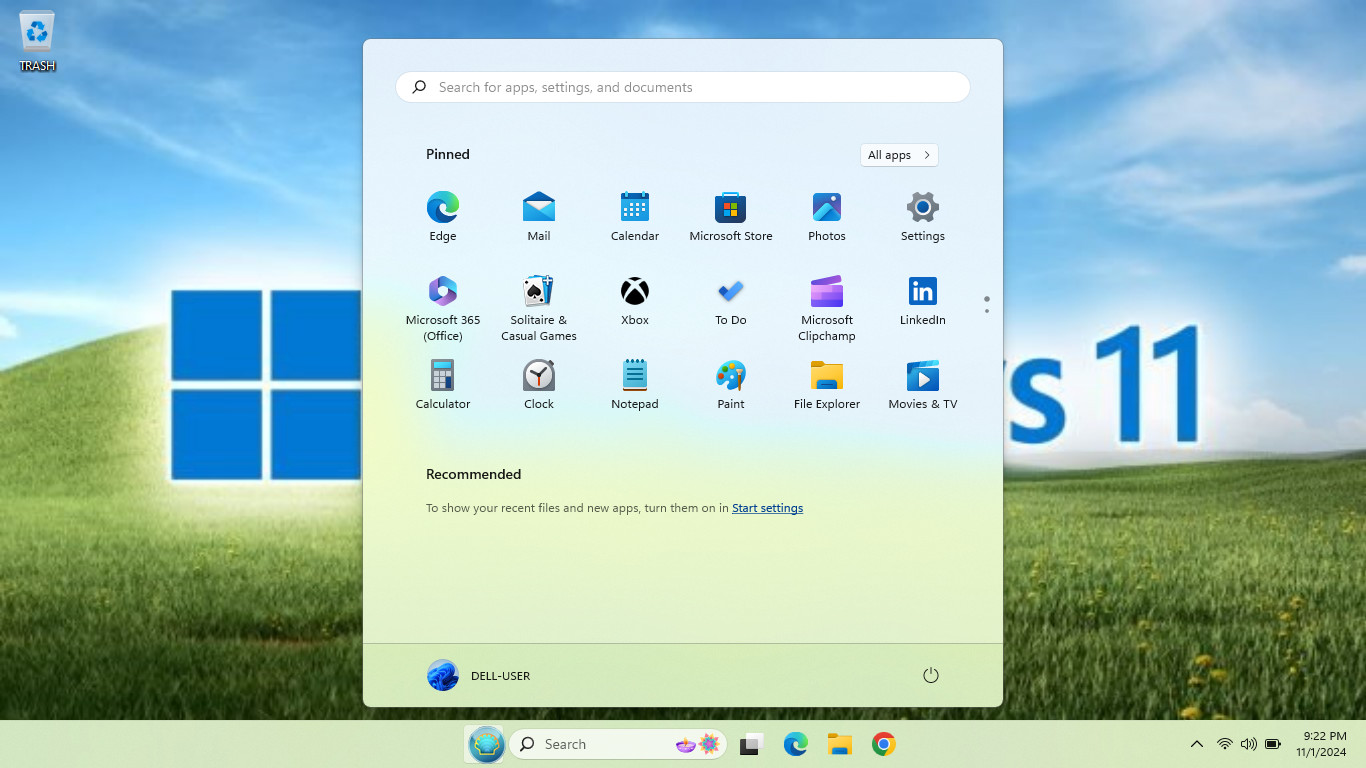Click the Start menu search field
This screenshot has height=768, width=1366.
tap(683, 87)
